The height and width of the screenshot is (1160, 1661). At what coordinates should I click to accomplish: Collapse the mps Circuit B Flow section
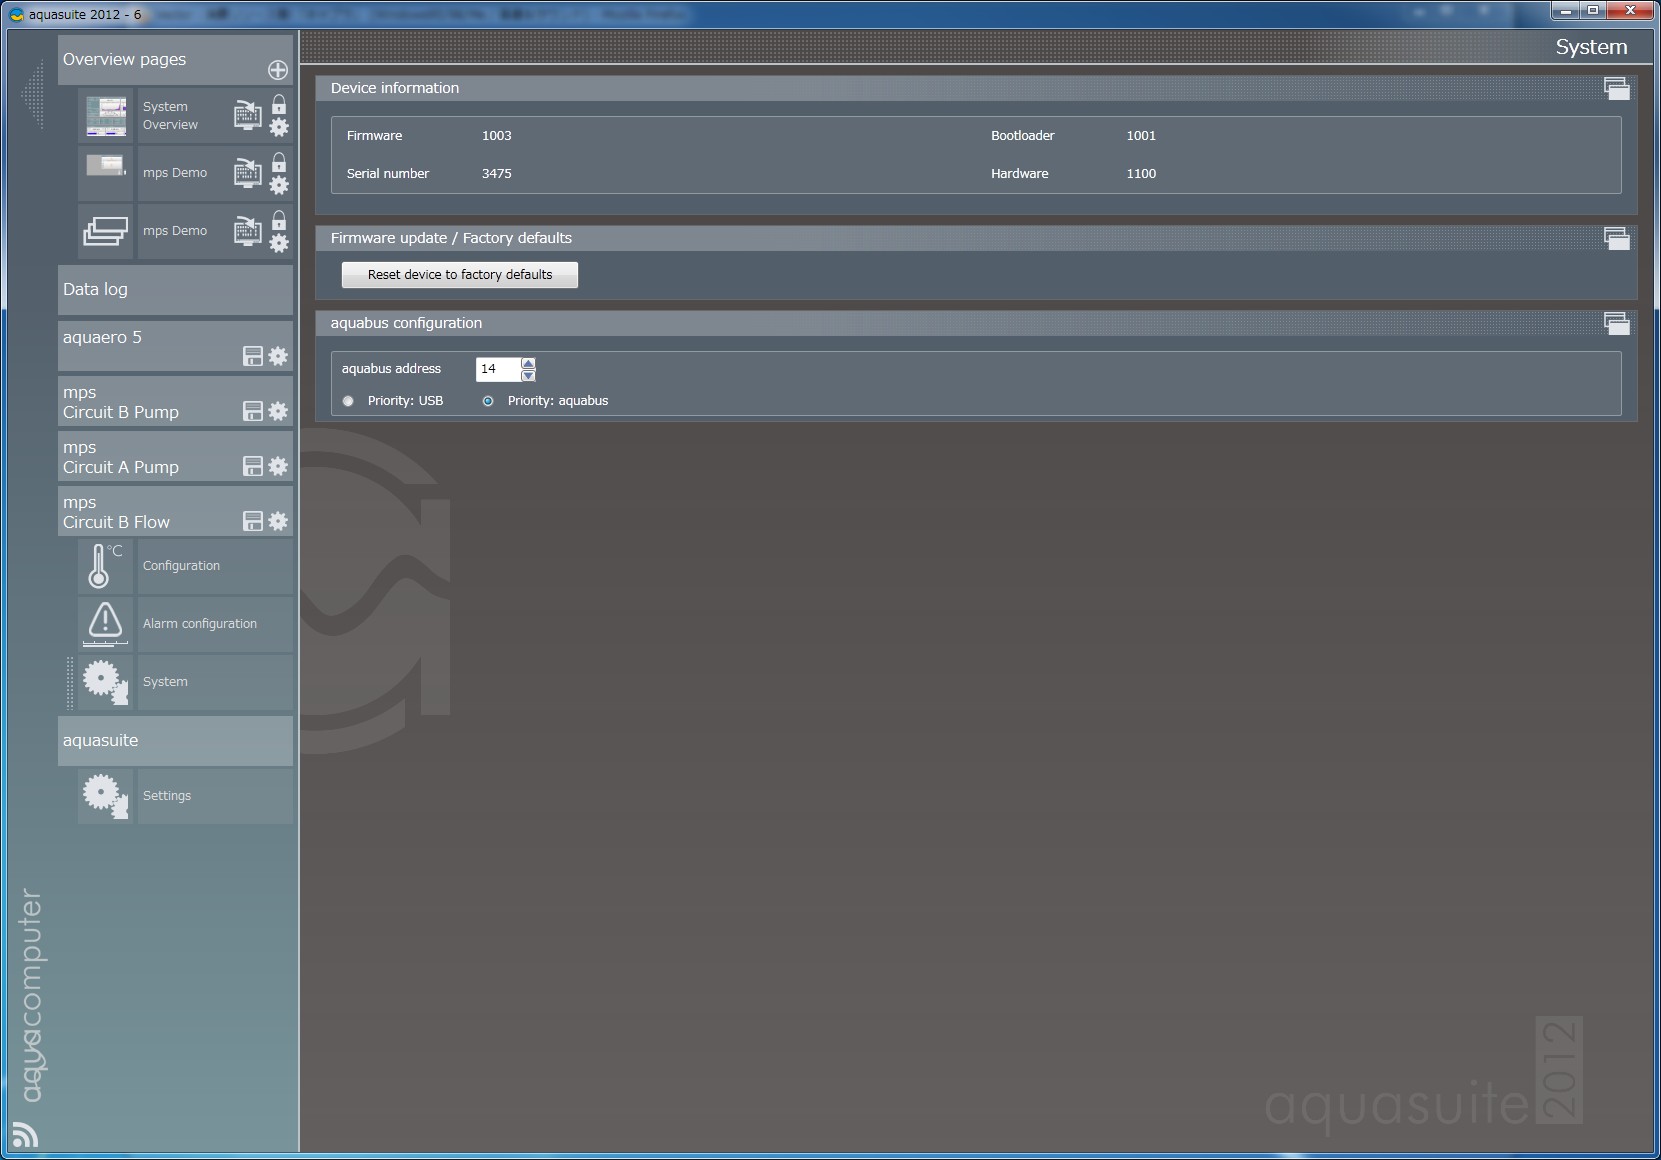(x=175, y=511)
